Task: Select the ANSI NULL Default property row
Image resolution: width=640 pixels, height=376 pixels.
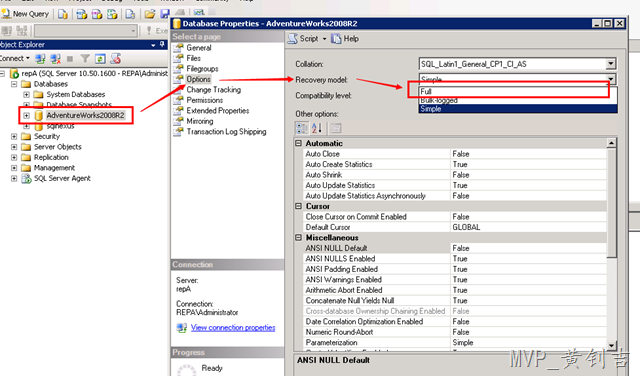Action: pos(455,248)
